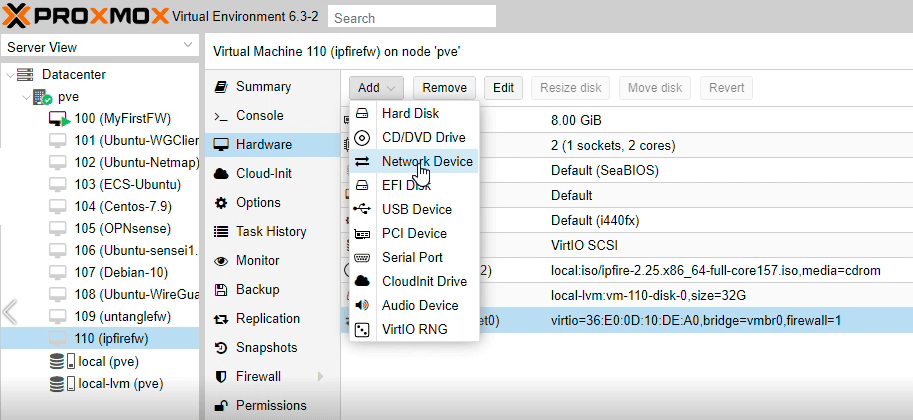Click the Hard Disk drive icon in menu
Viewport: 913px width, 420px height.
pyautogui.click(x=362, y=114)
